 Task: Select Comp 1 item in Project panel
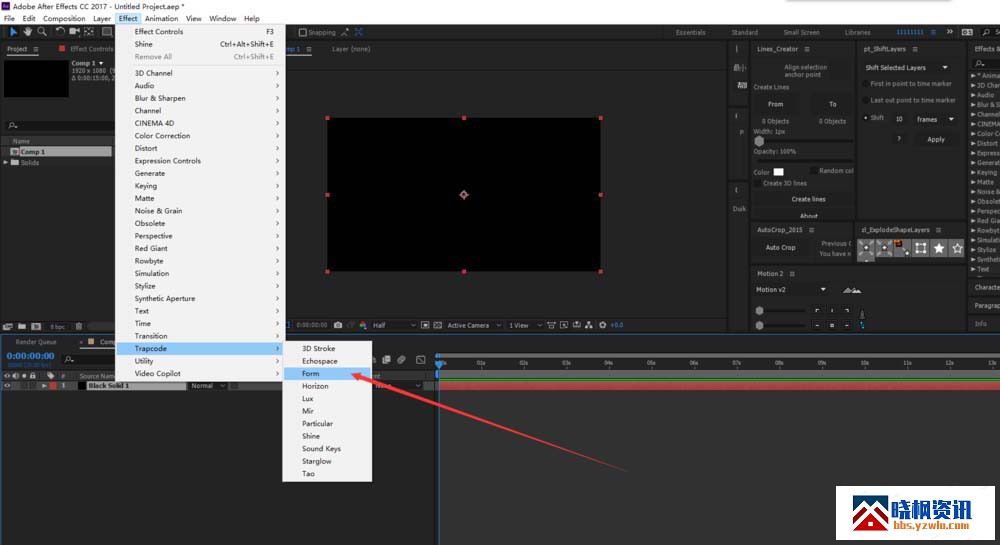(59, 152)
